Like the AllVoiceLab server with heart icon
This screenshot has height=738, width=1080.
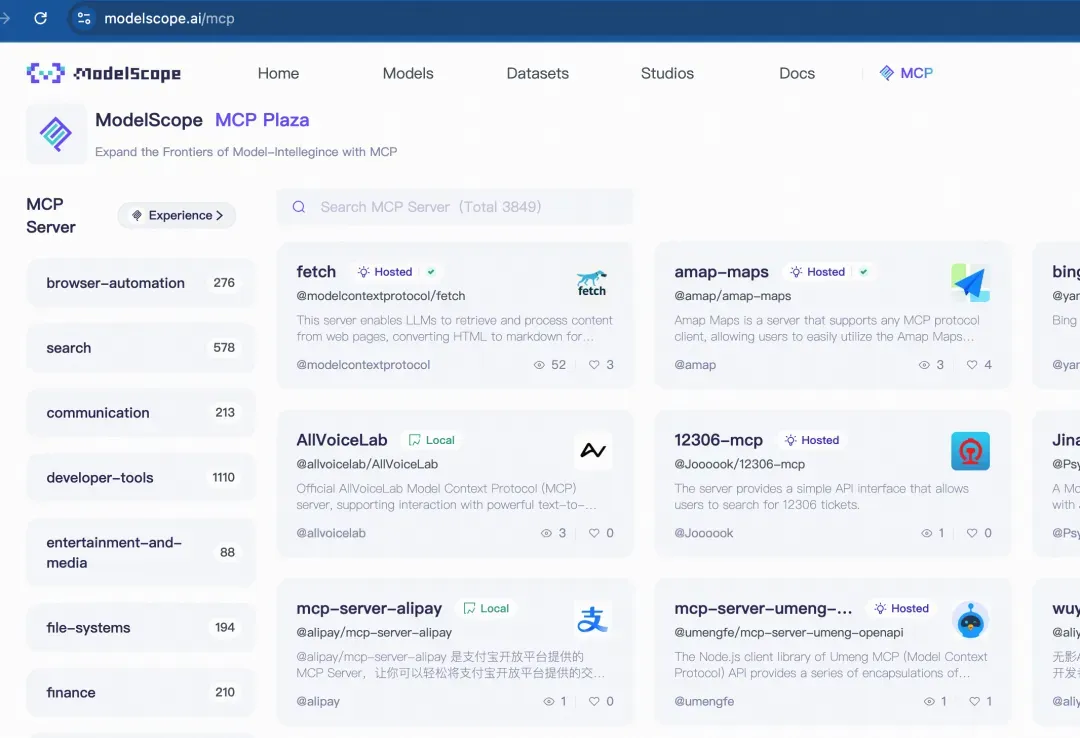point(594,533)
